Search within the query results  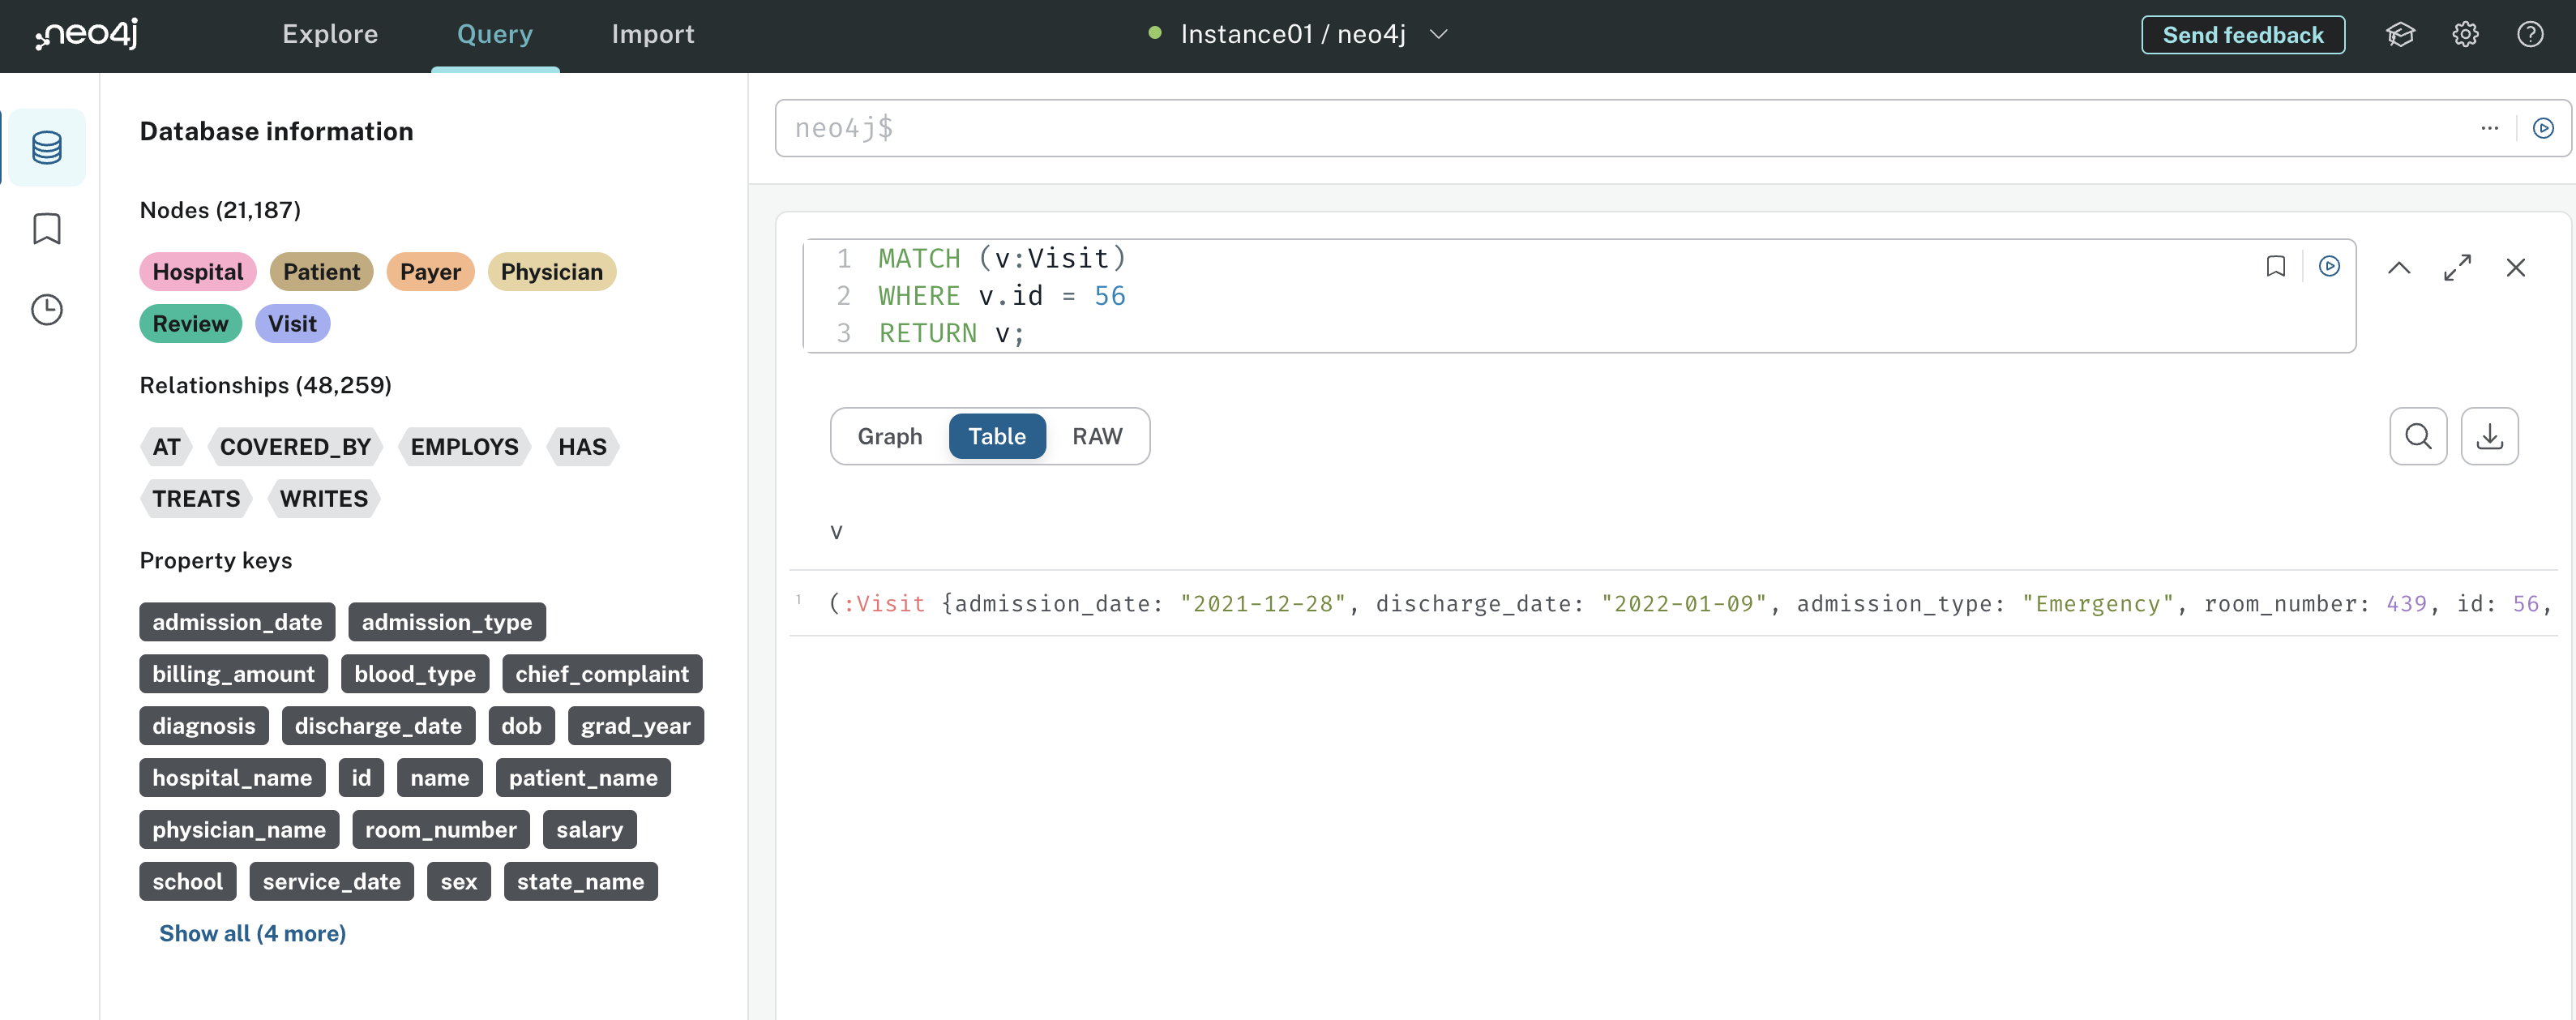[x=2419, y=436]
